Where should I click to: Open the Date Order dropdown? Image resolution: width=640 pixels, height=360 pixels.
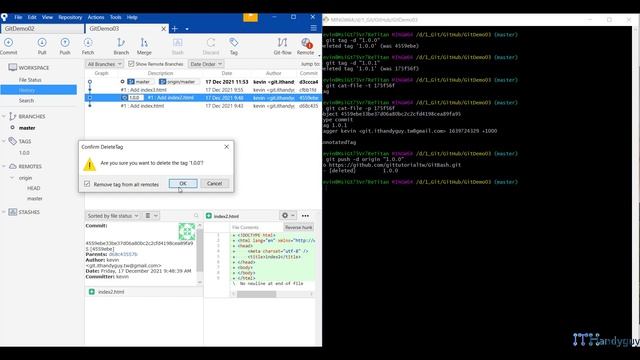tap(206, 64)
